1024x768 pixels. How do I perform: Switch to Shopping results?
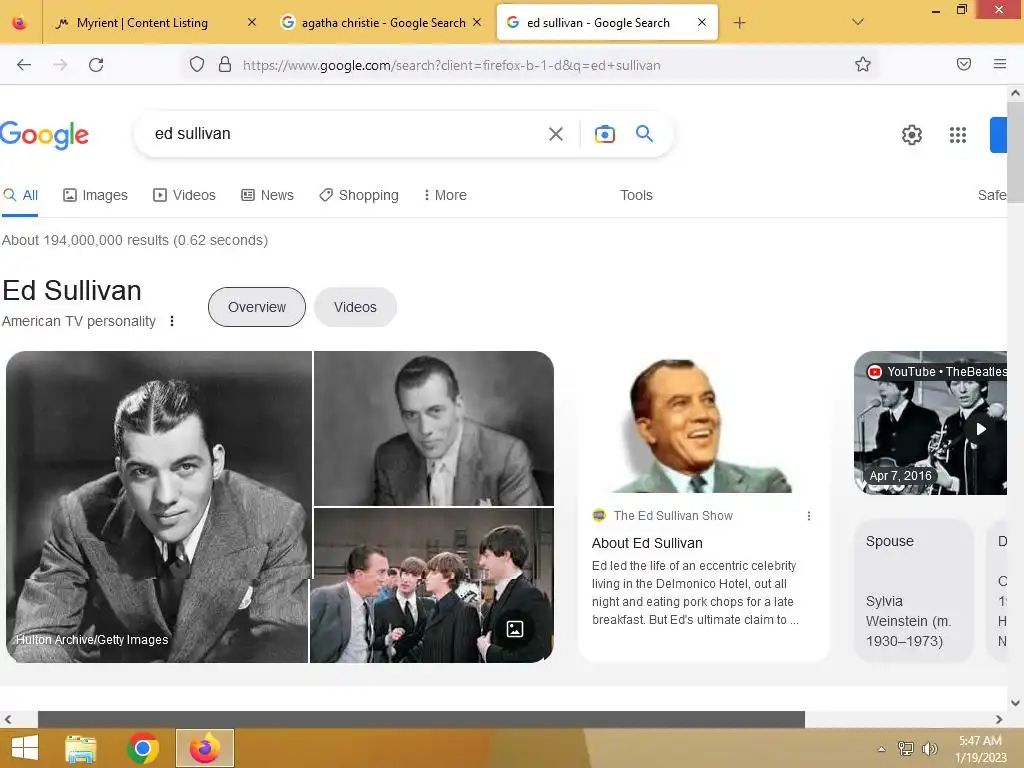(359, 195)
